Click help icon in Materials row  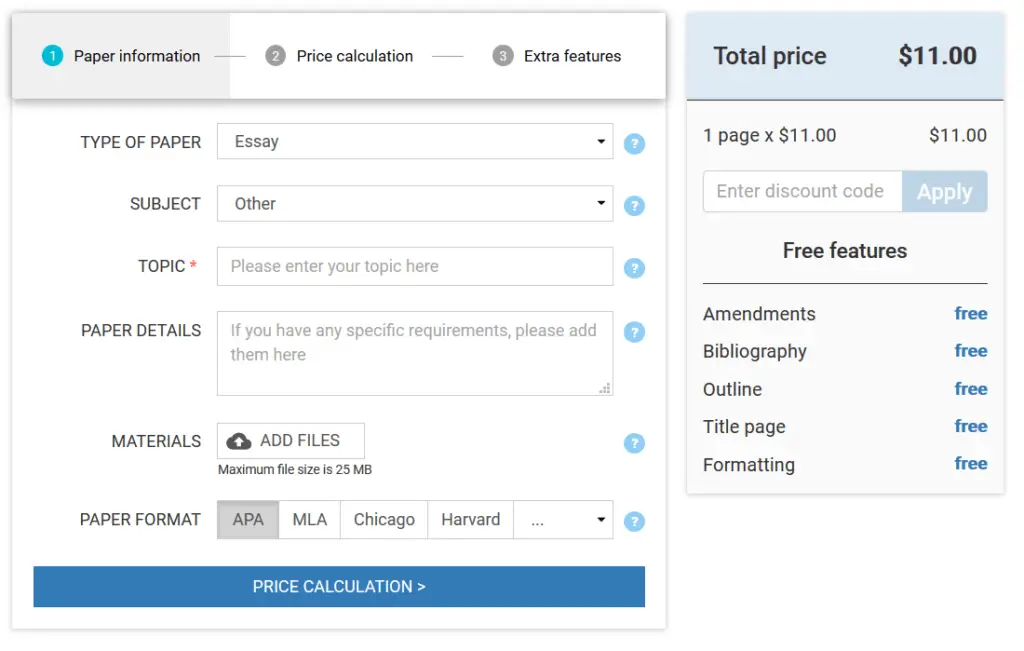tap(634, 443)
